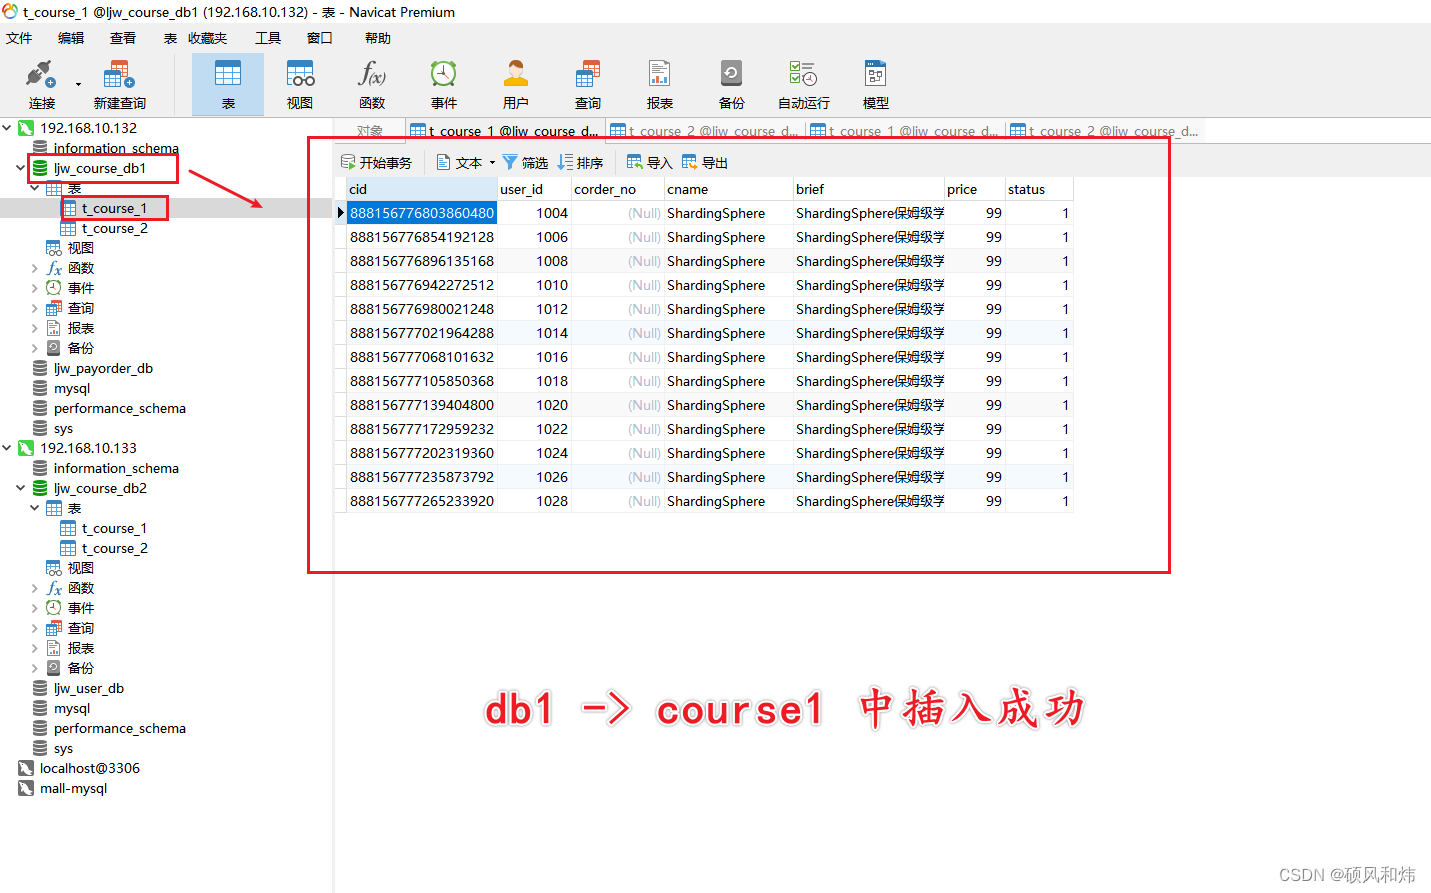
Task: Select the ljw_user_db database
Action: pyautogui.click(x=89, y=688)
